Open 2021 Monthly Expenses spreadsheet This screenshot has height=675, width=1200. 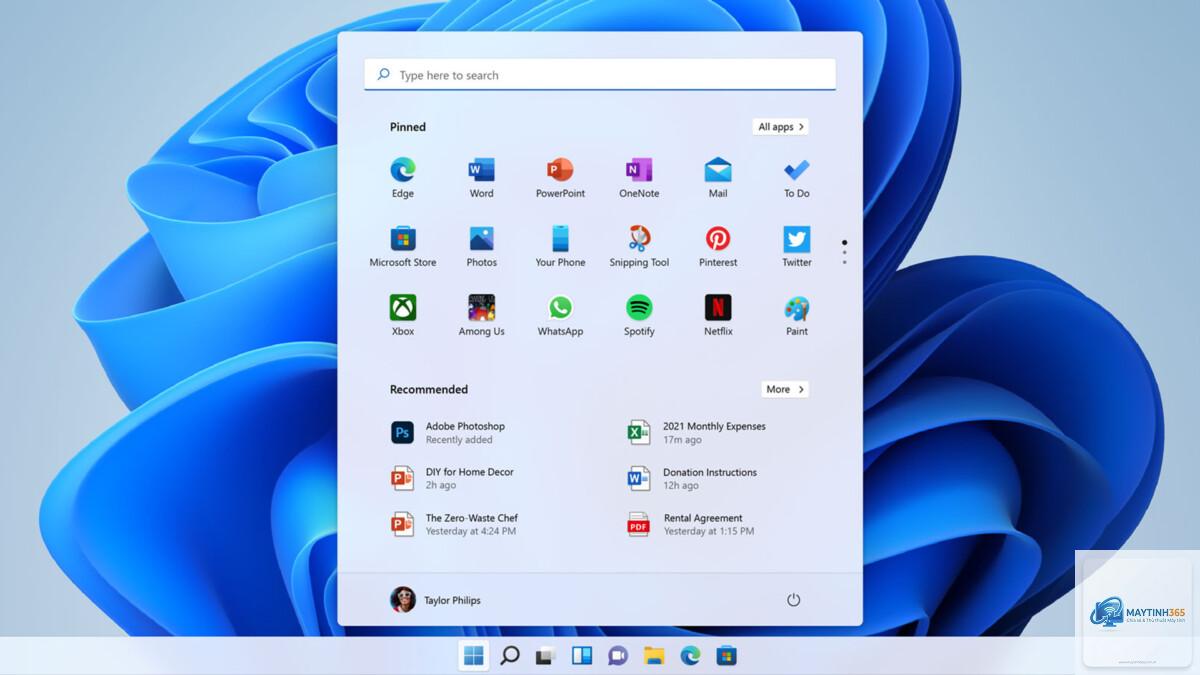(696, 432)
